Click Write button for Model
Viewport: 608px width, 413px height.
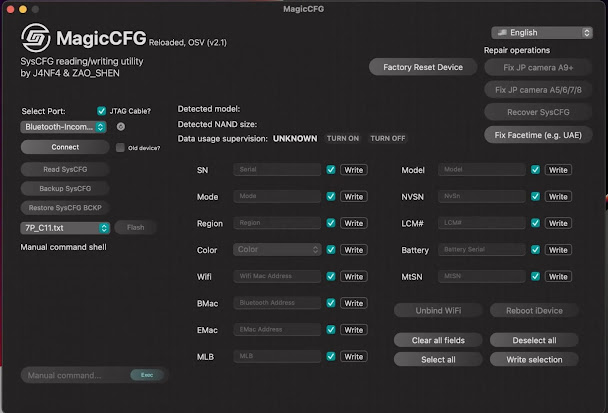558,170
